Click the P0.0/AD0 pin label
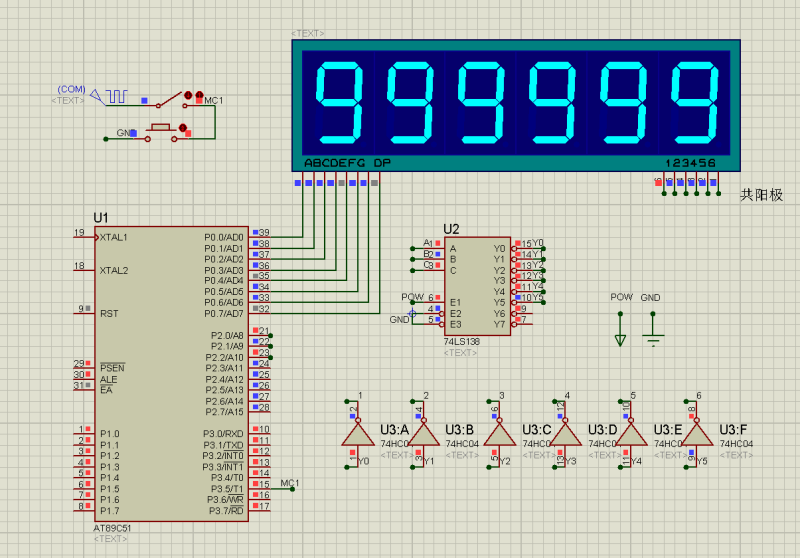This screenshot has width=800, height=558. [224, 238]
